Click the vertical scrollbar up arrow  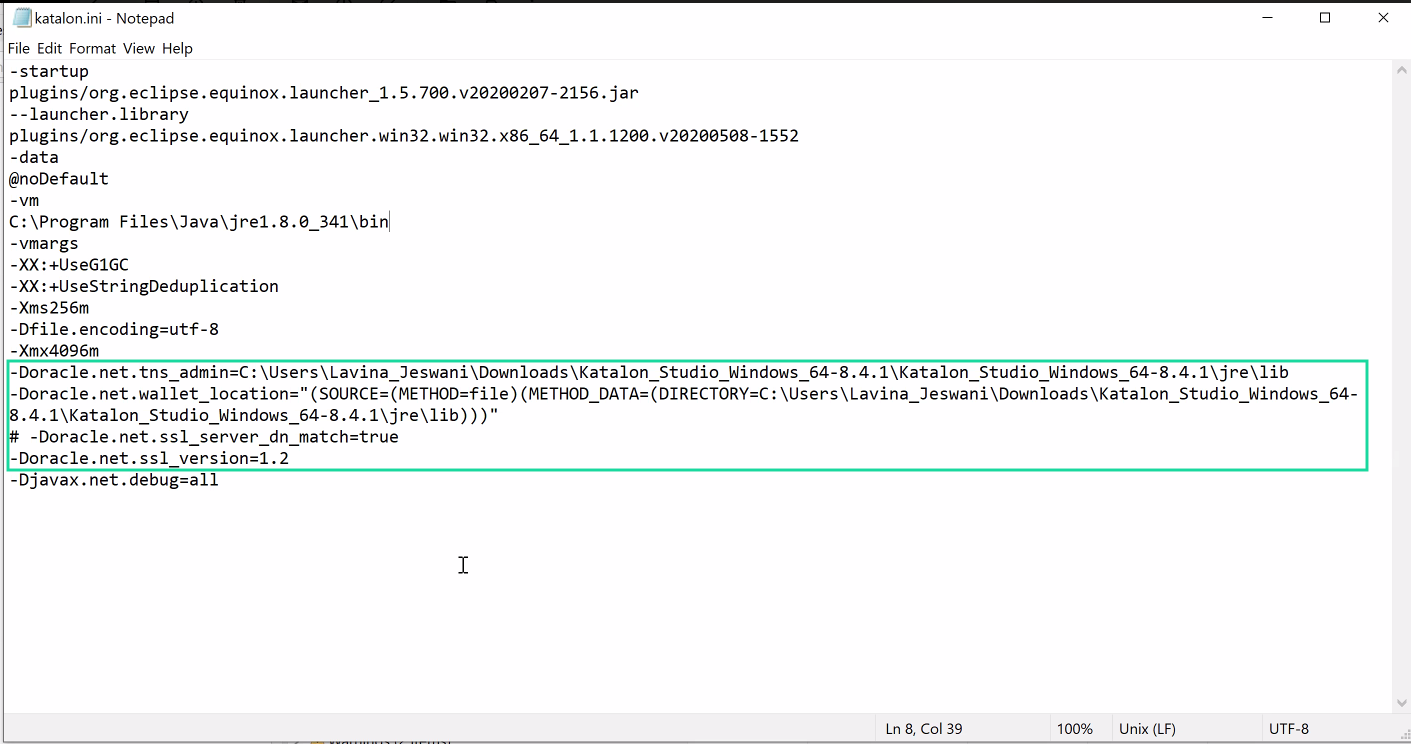pos(1401,71)
